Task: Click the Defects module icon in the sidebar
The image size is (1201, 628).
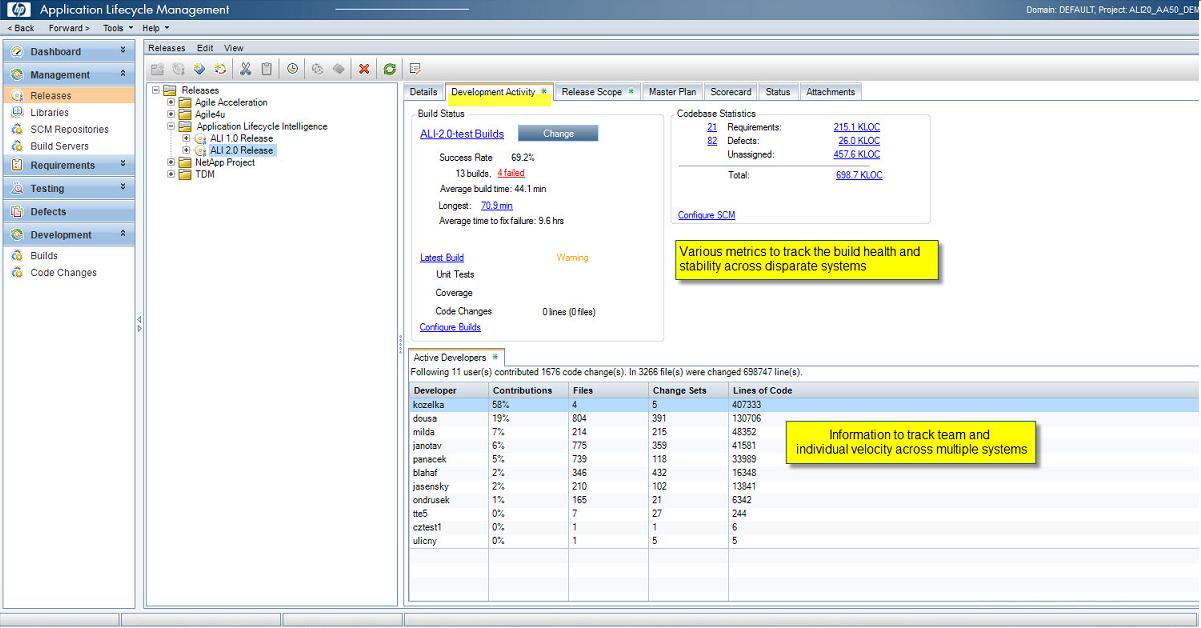Action: [x=17, y=212]
